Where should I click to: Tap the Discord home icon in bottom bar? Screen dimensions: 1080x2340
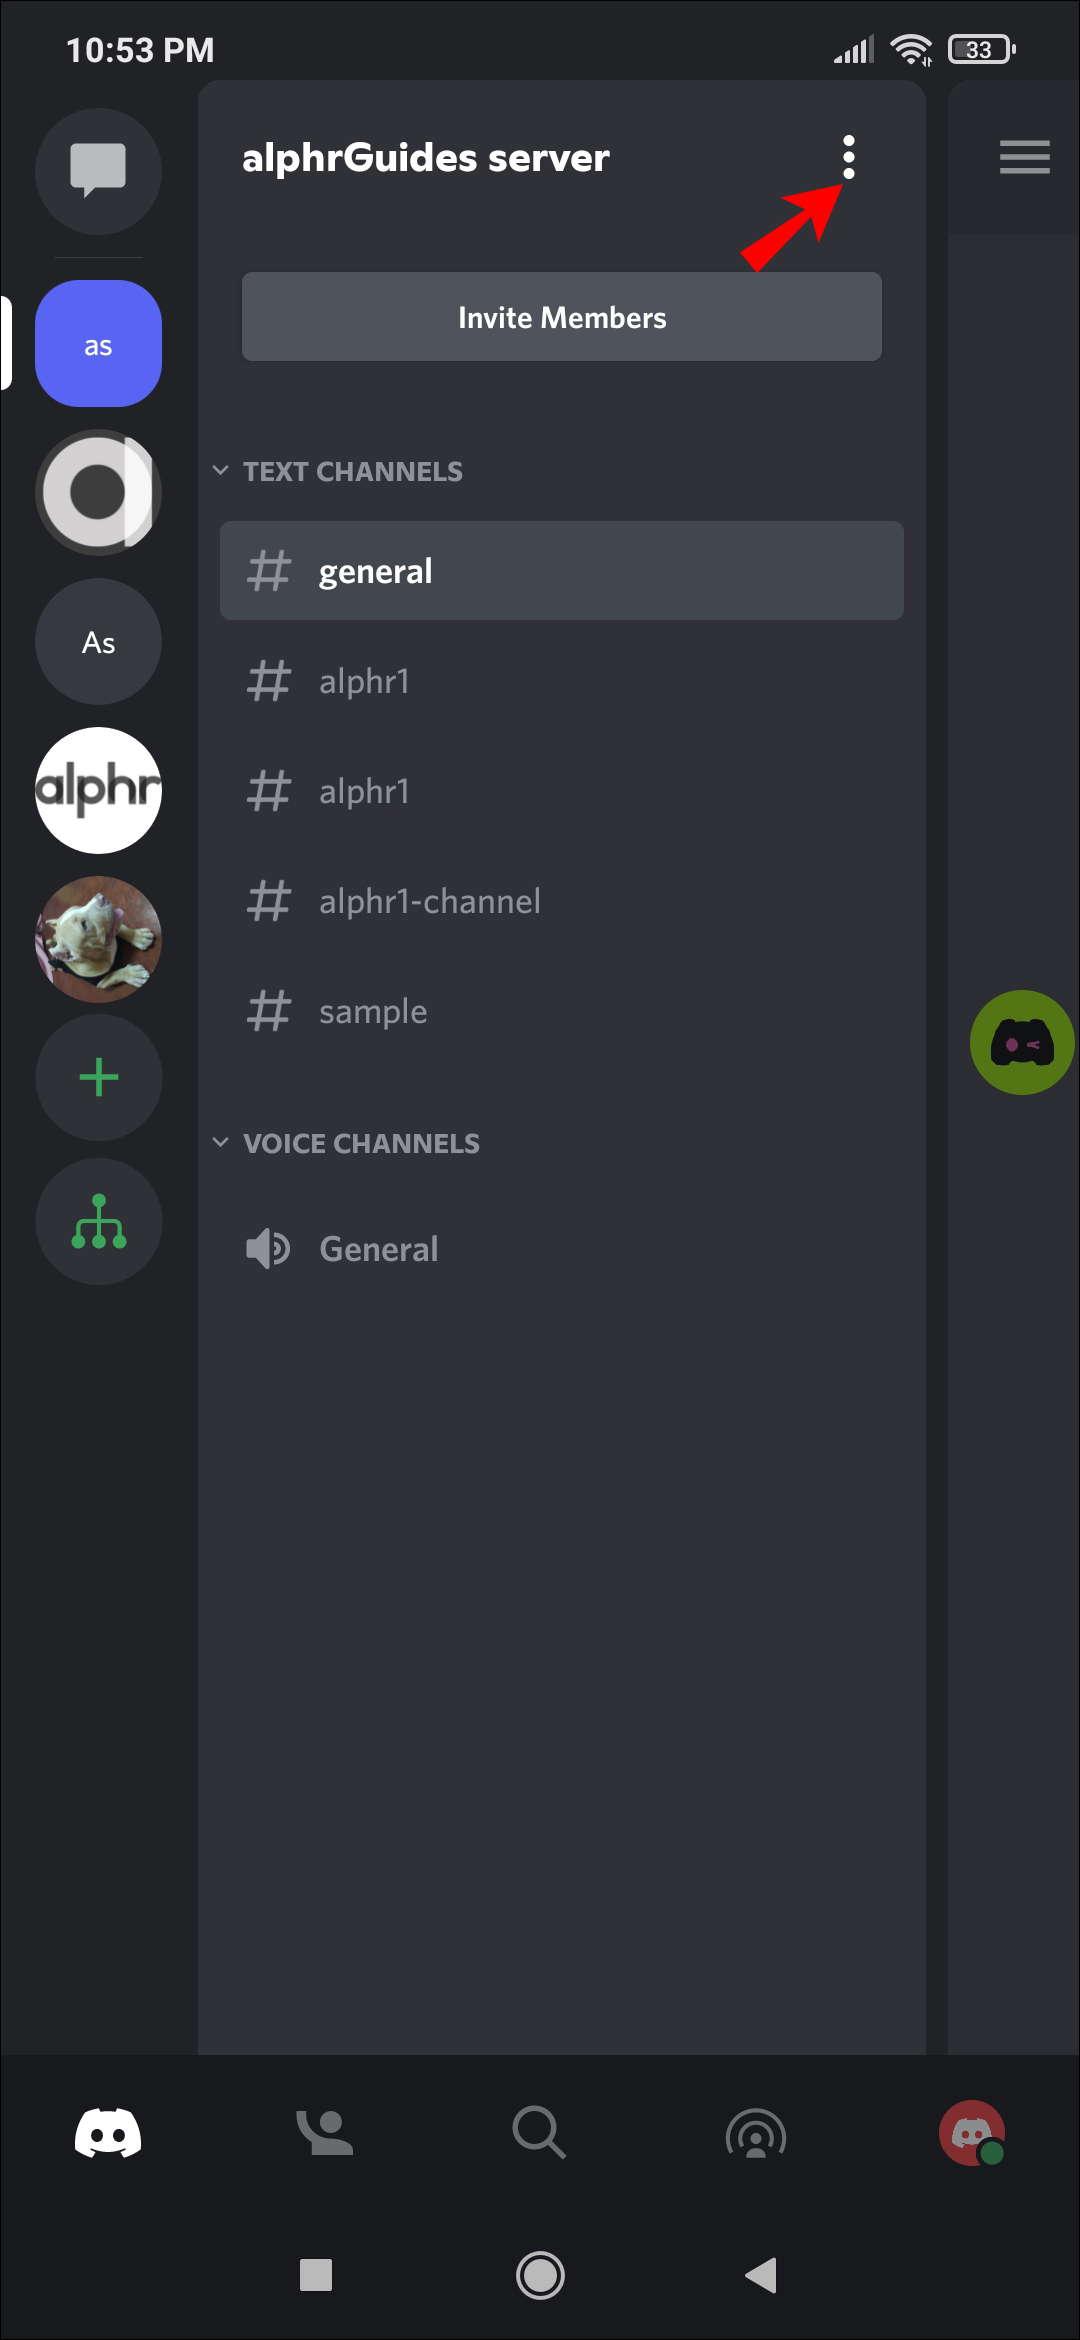[108, 2133]
